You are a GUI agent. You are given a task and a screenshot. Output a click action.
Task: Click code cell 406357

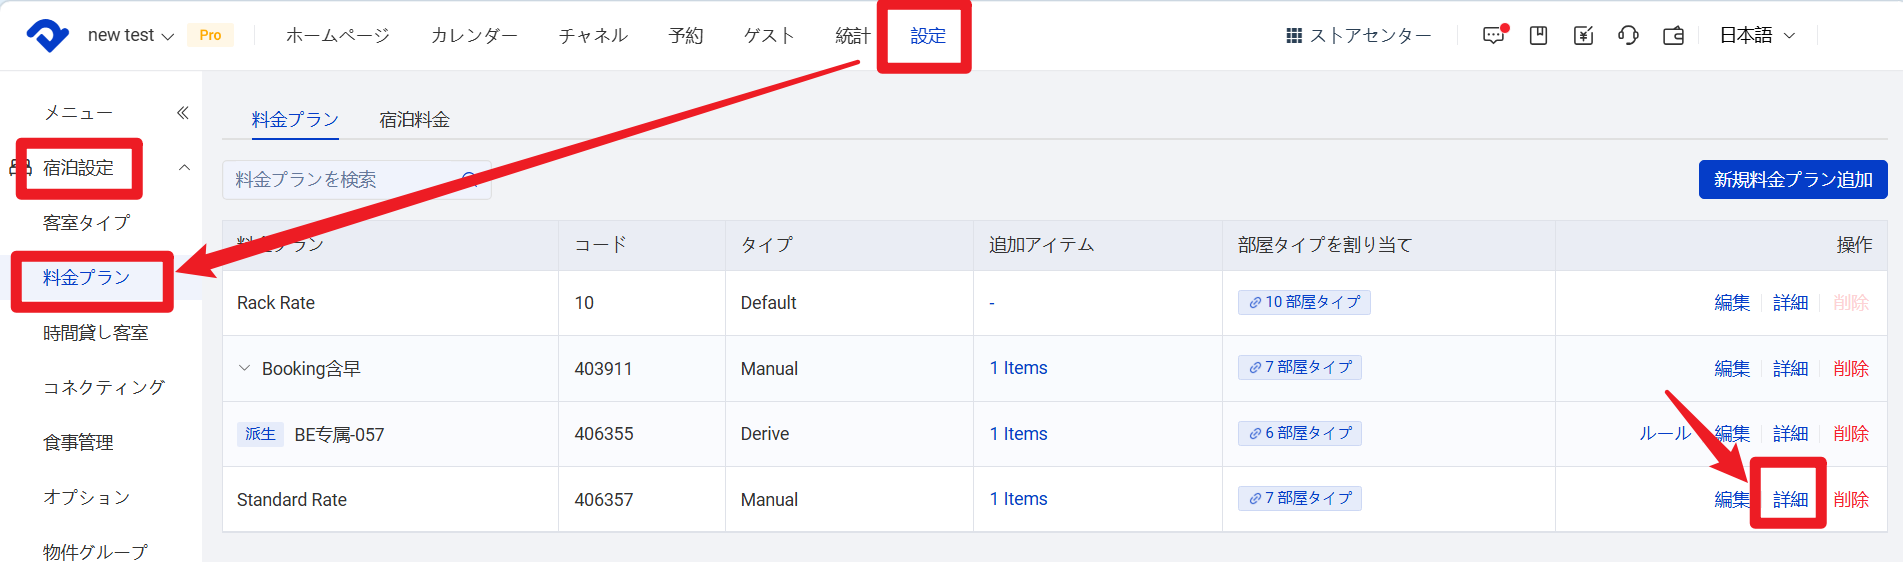tap(604, 500)
